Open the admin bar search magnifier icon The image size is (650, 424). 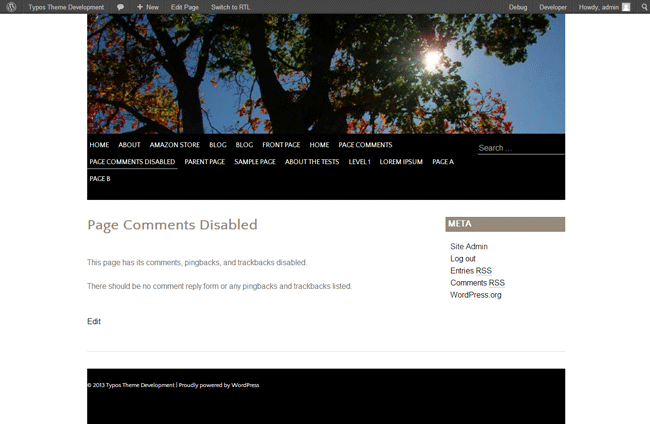[x=642, y=7]
